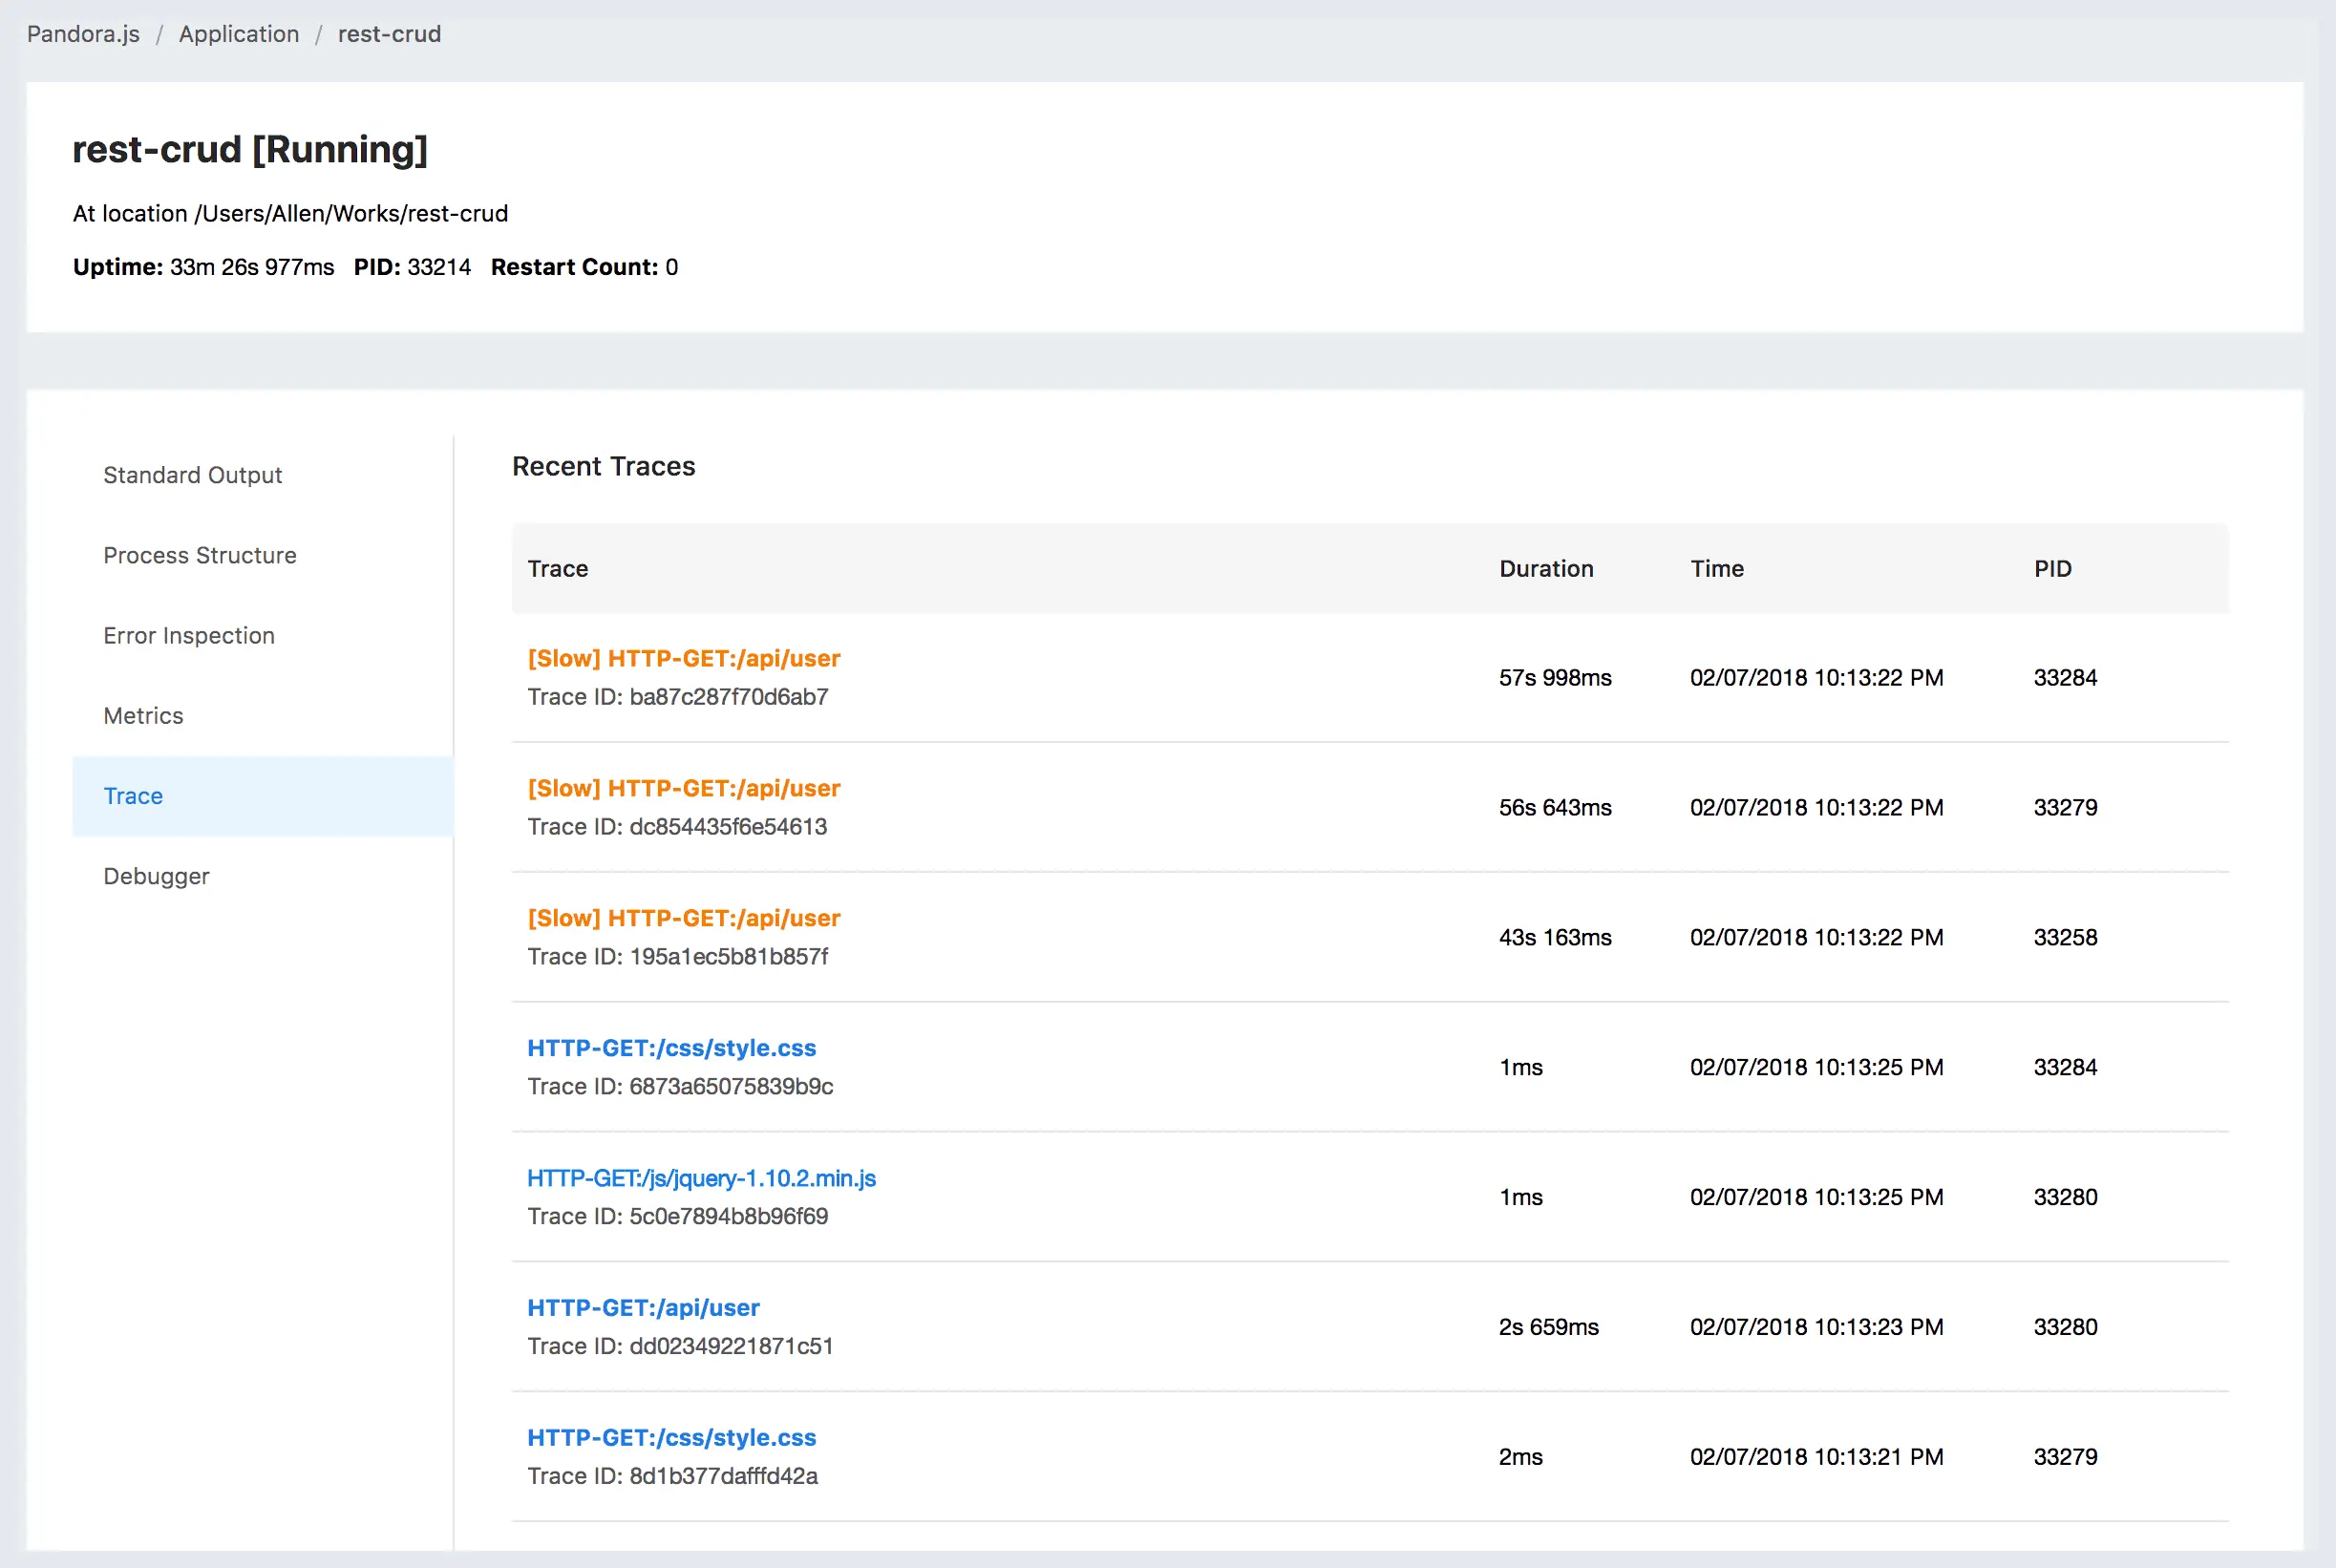Open the non-slow HTTP-GET:/api/user trace
The height and width of the screenshot is (1568, 2336).
643,1308
